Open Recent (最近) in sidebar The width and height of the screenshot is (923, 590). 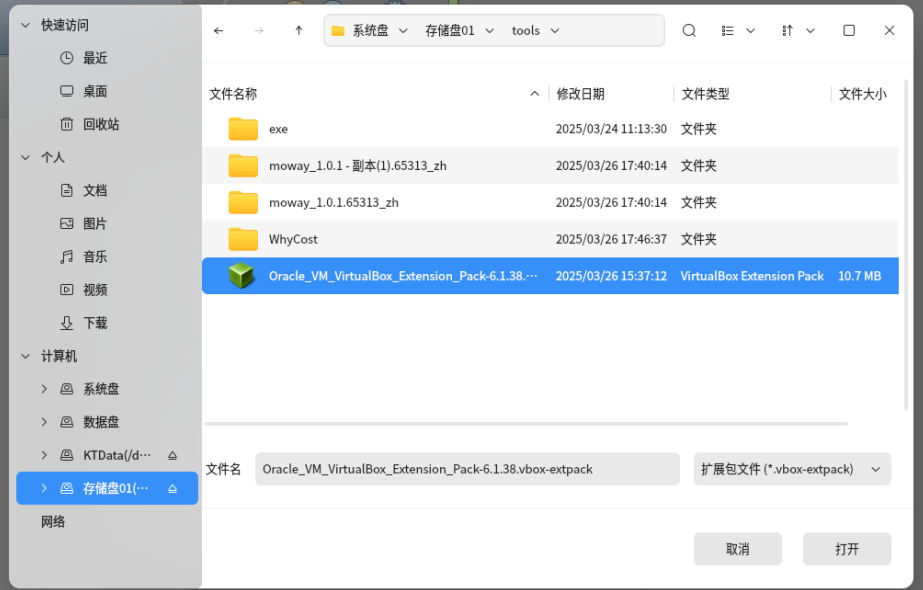95,58
